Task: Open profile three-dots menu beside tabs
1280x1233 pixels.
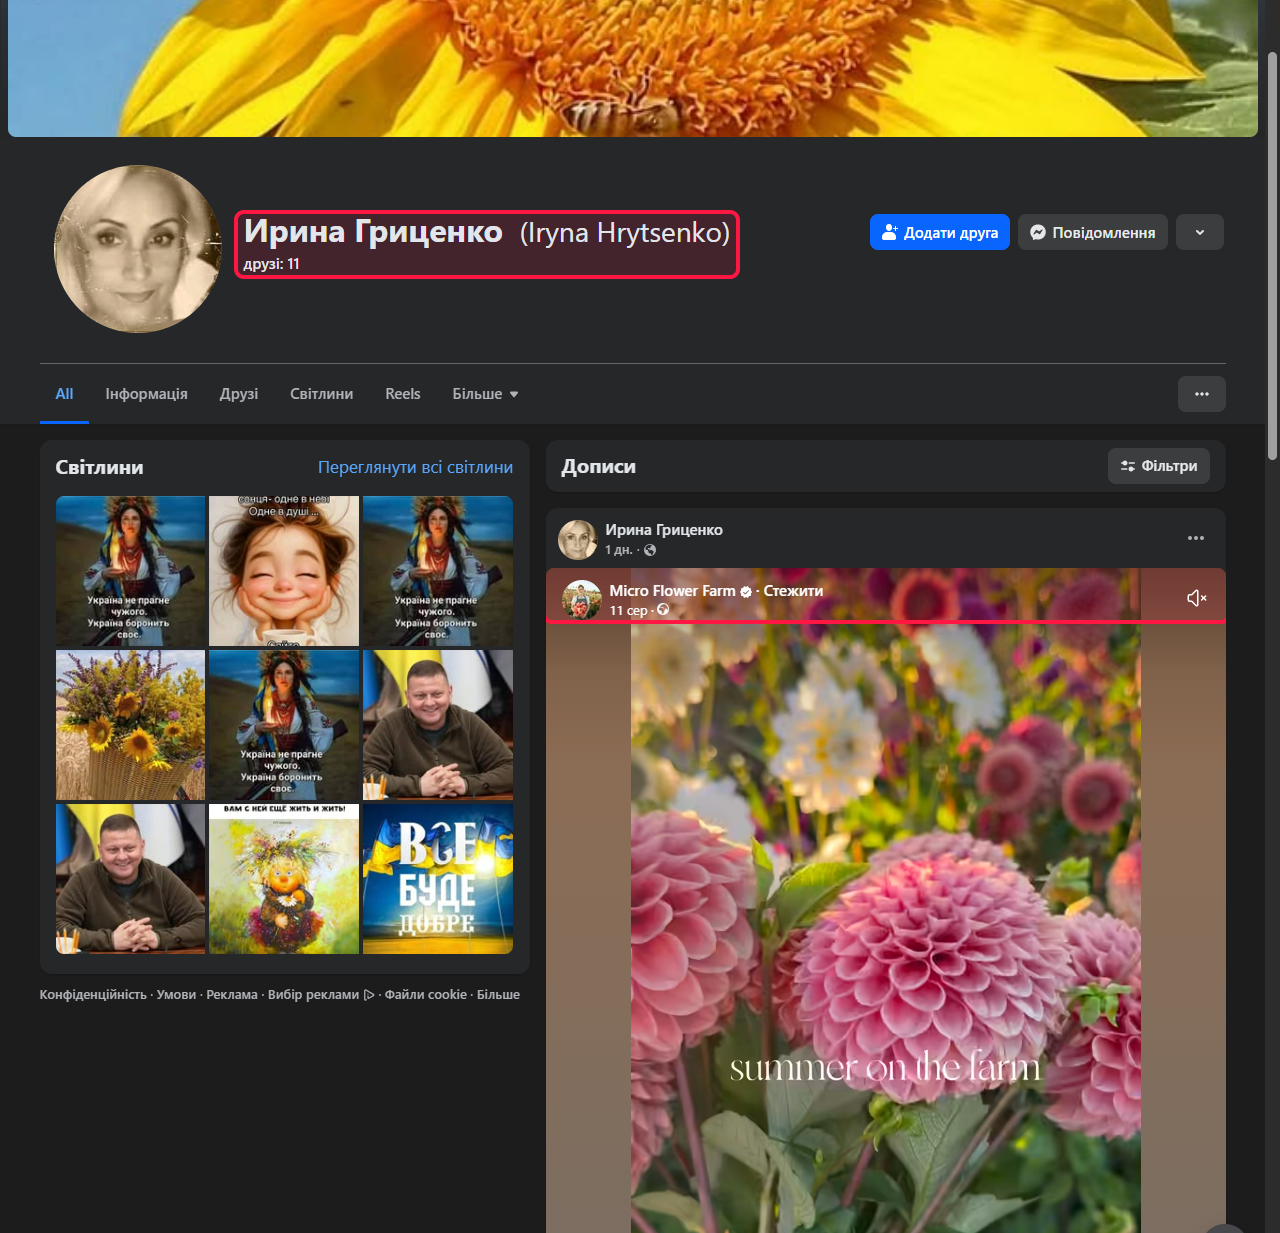Action: click(1202, 394)
